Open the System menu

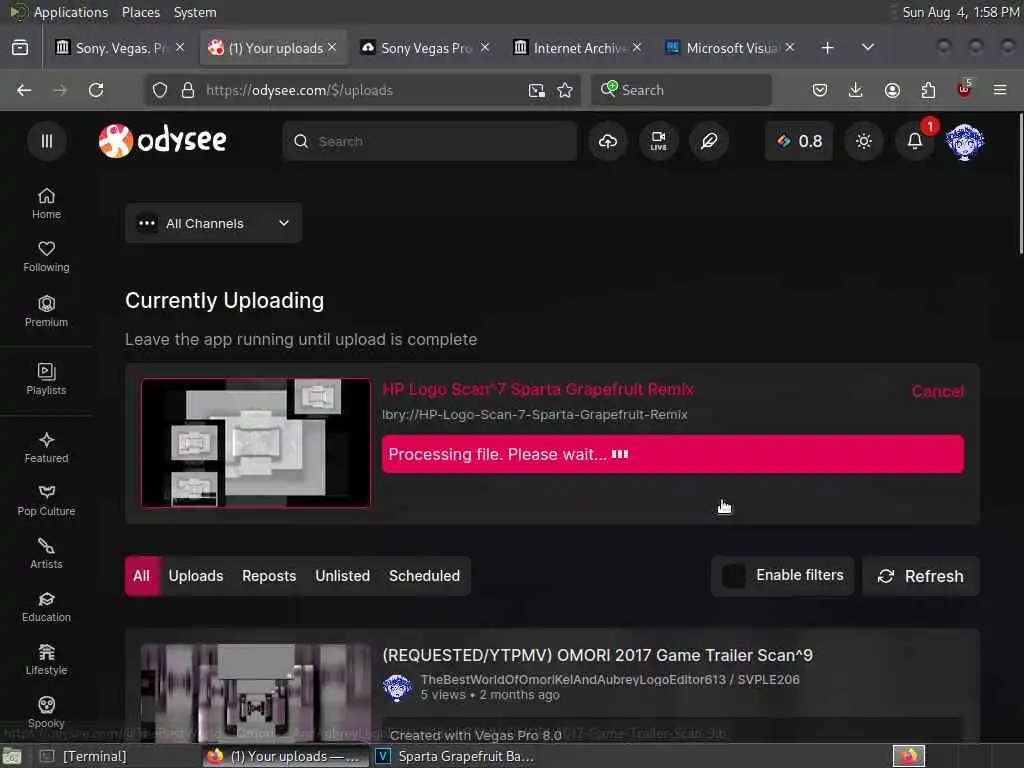point(195,12)
